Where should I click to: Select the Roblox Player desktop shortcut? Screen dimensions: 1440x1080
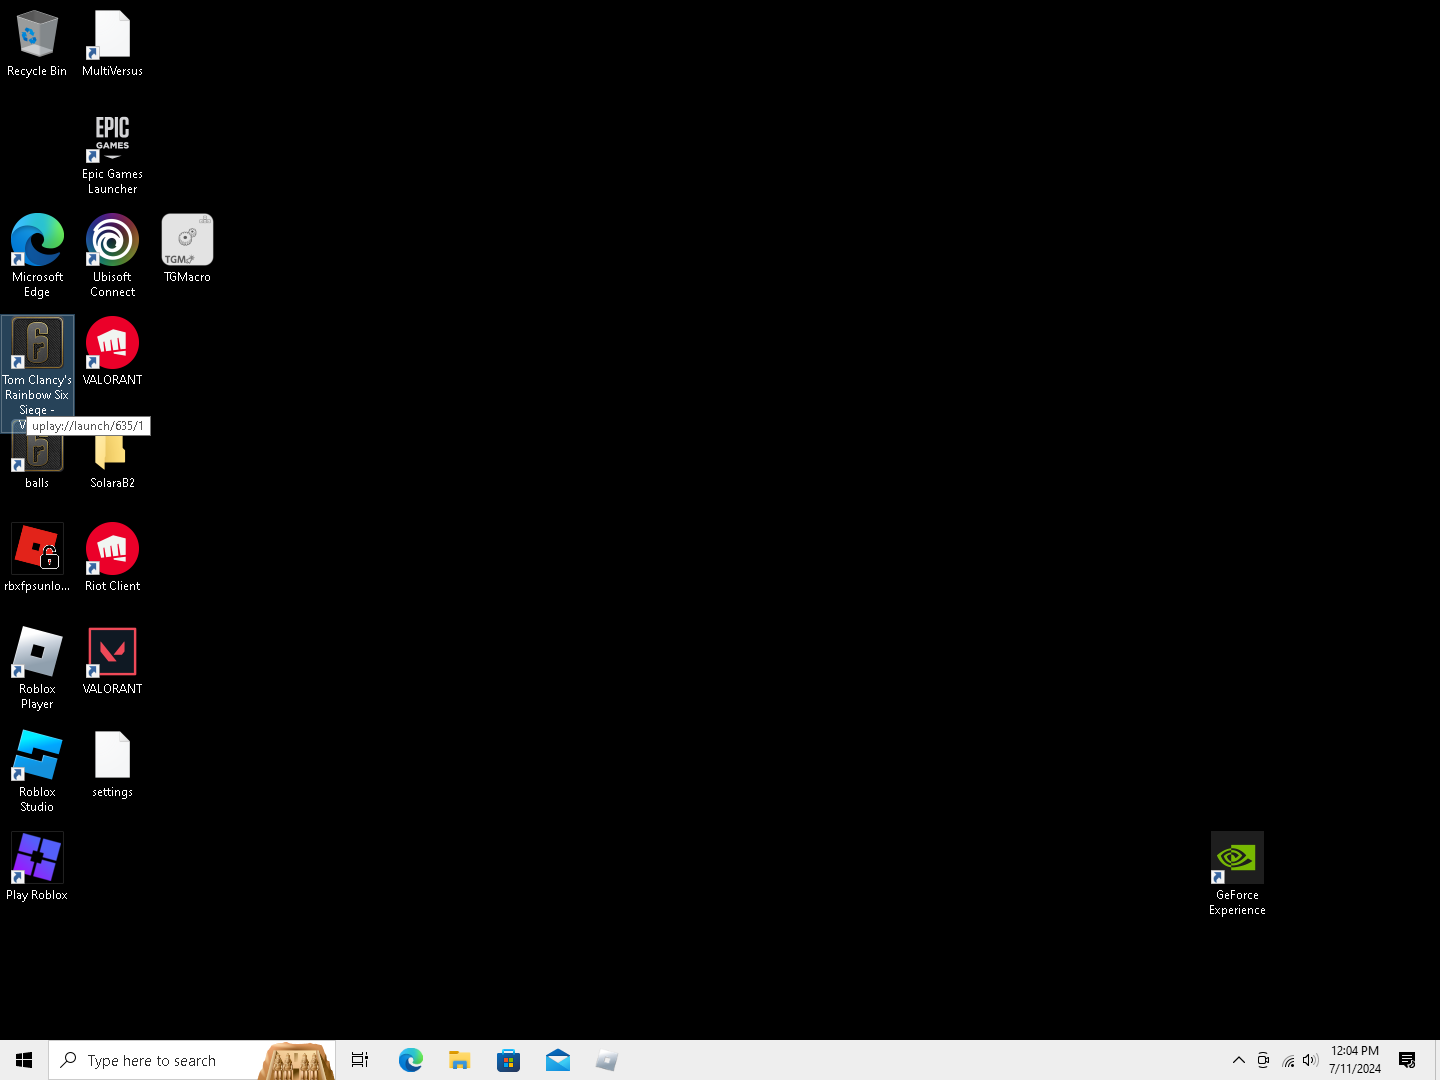37,668
